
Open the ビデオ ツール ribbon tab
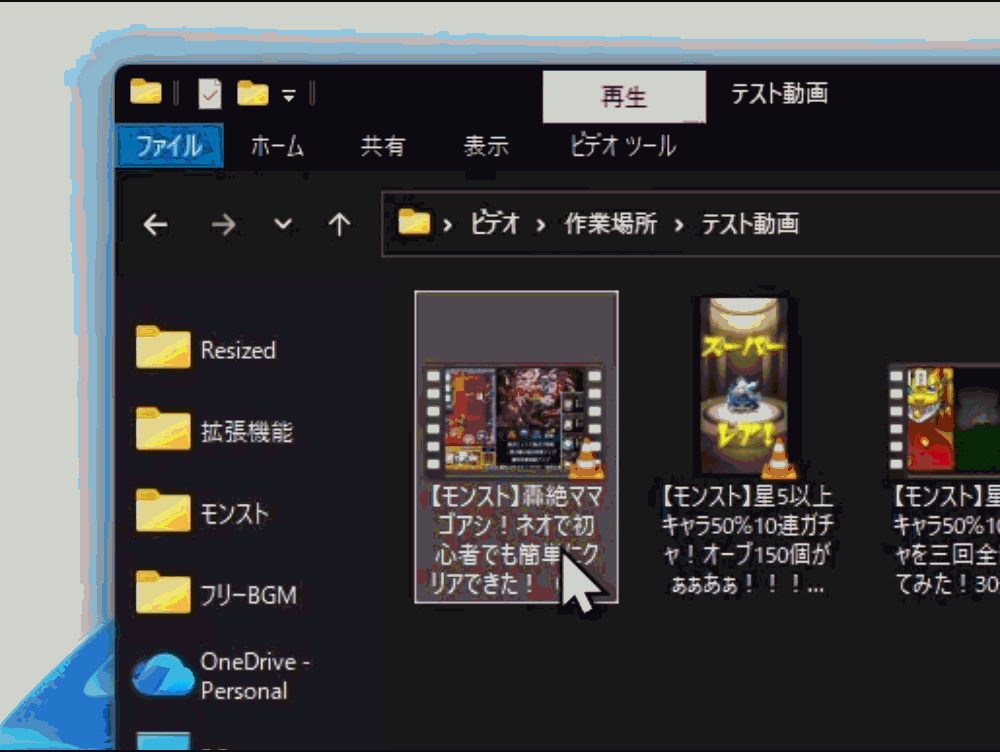click(623, 147)
